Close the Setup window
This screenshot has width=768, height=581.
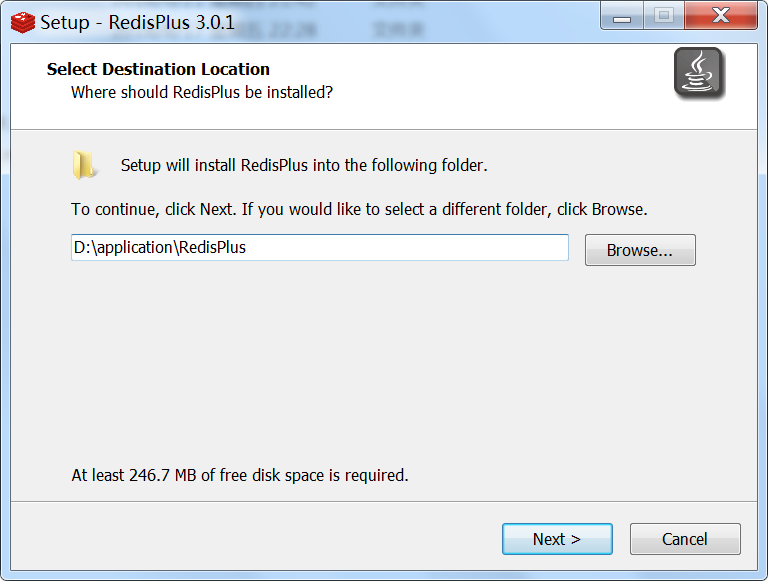pyautogui.click(x=721, y=16)
